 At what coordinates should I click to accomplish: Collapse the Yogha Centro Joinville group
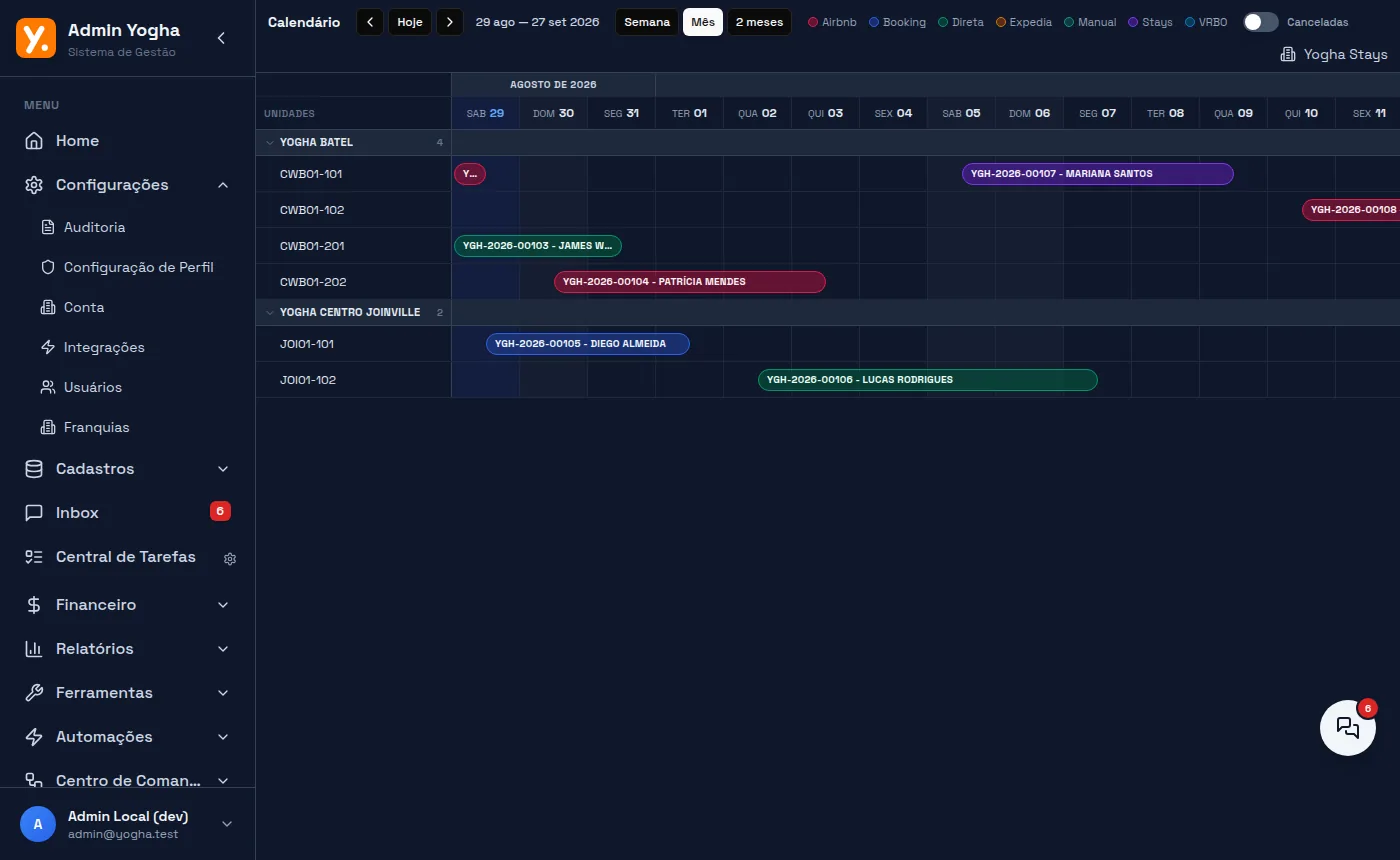pyautogui.click(x=269, y=312)
